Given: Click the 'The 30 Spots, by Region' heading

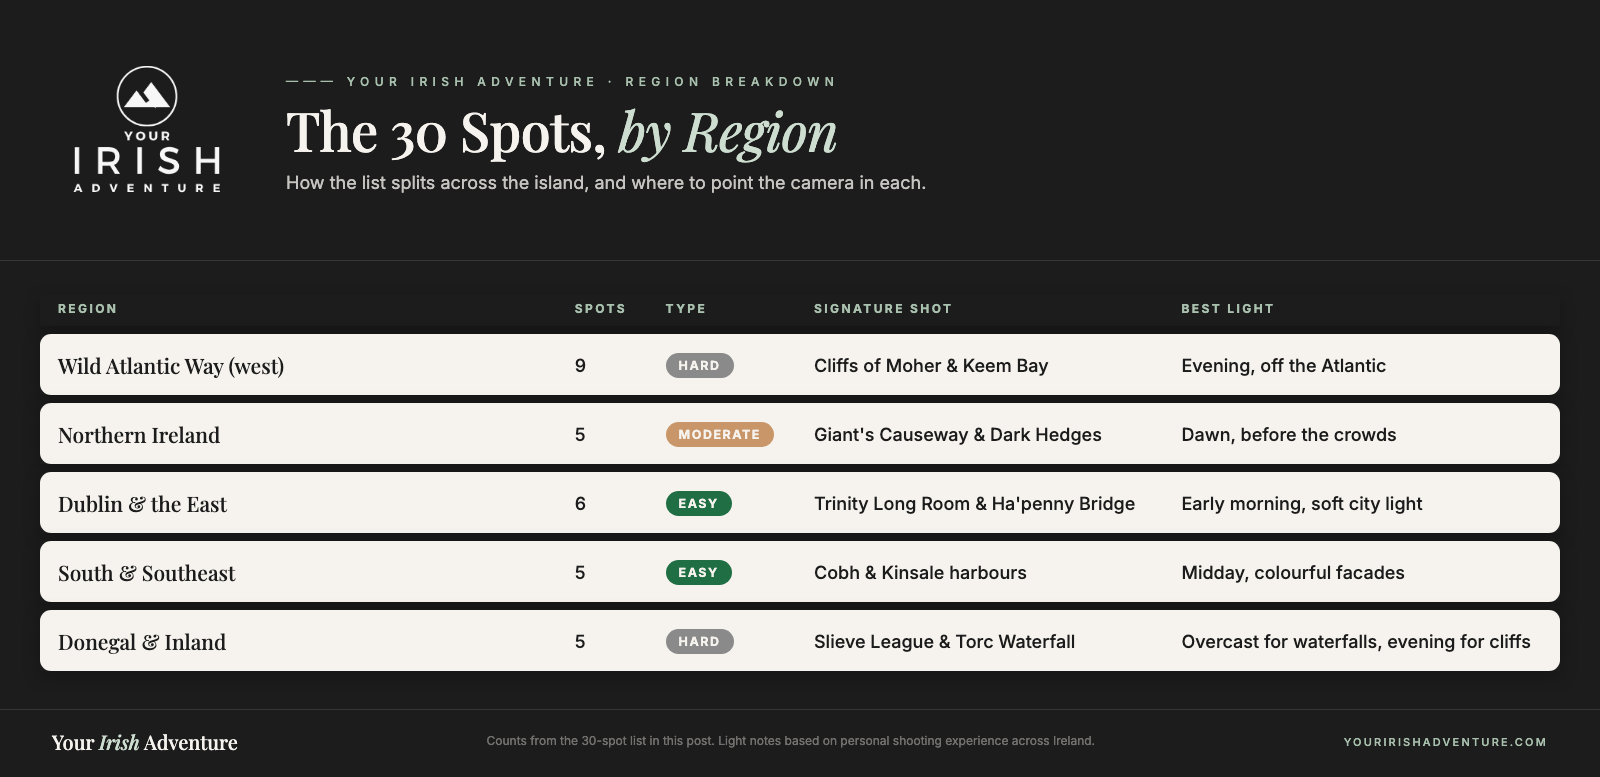Looking at the screenshot, I should pyautogui.click(x=561, y=133).
